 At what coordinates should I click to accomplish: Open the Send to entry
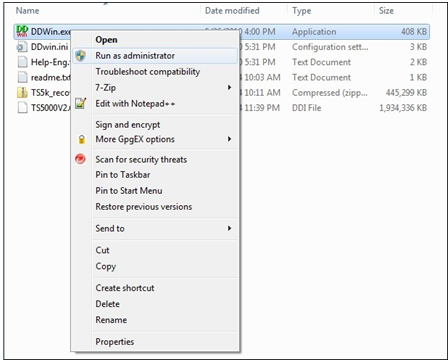coord(155,228)
